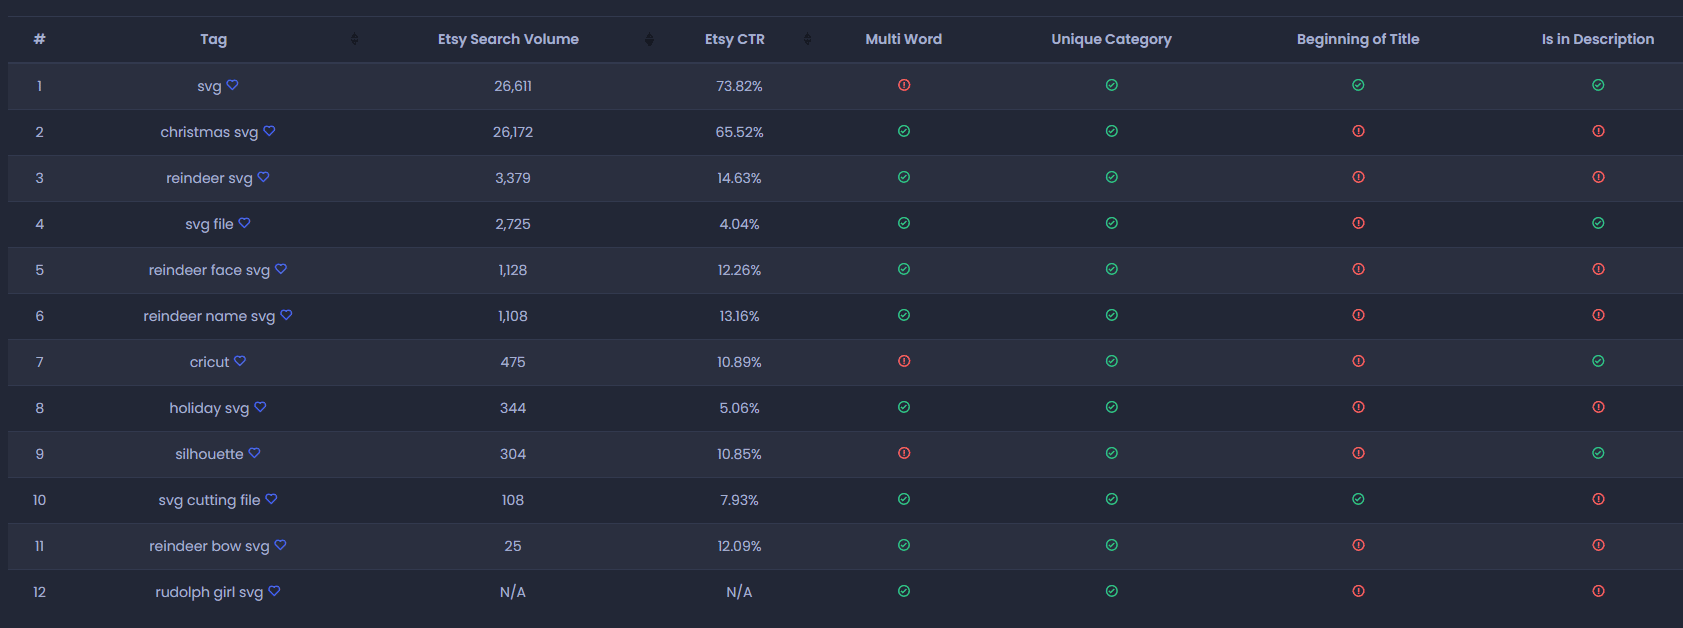Image resolution: width=1683 pixels, height=628 pixels.
Task: Click heart beside 'cricut' tag
Action: click(240, 361)
